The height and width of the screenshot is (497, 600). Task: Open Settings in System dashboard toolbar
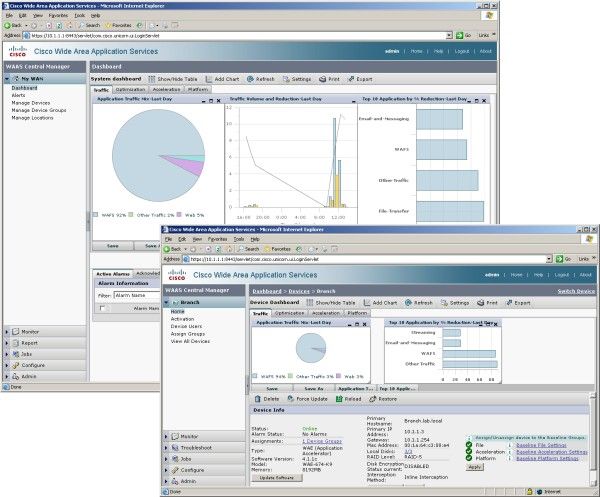pos(297,79)
